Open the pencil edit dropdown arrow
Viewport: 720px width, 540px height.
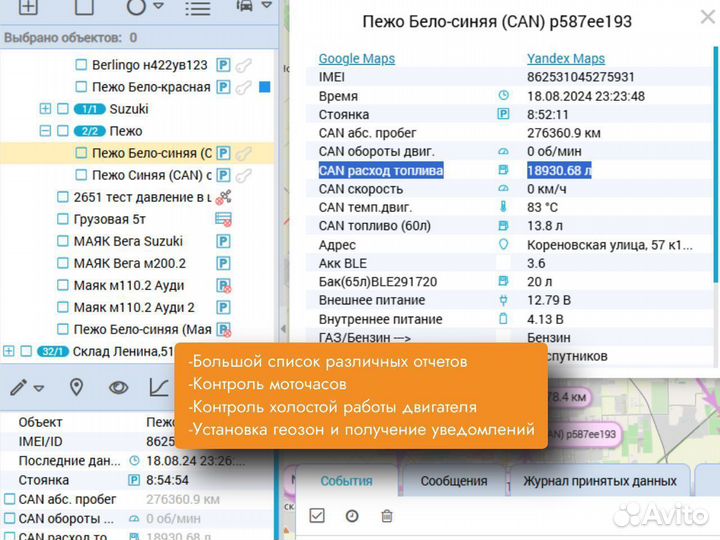click(39, 388)
